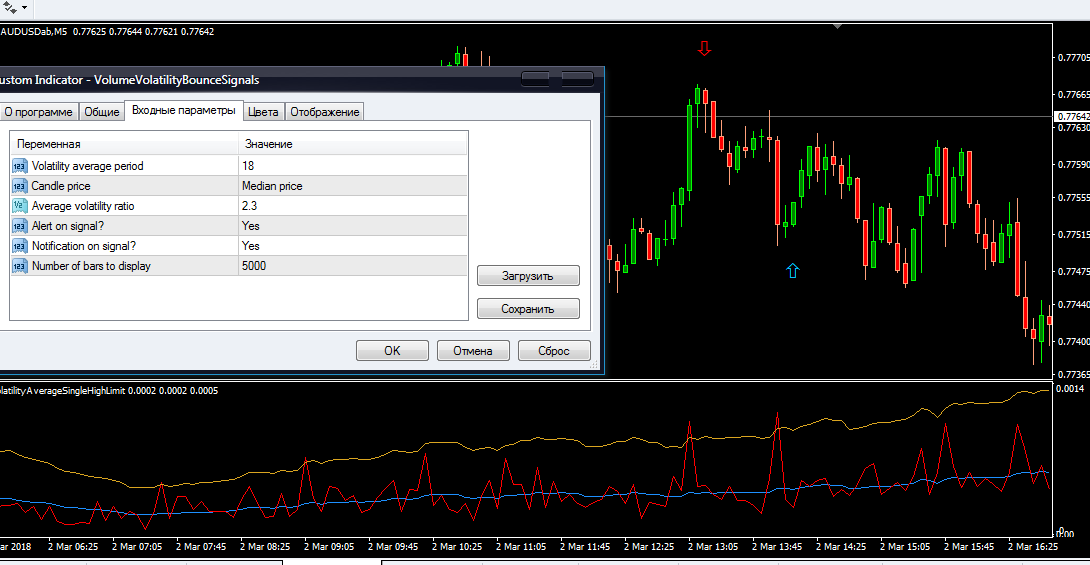The height and width of the screenshot is (565, 1090).
Task: Click the 'Значение' column header
Action: click(x=353, y=144)
